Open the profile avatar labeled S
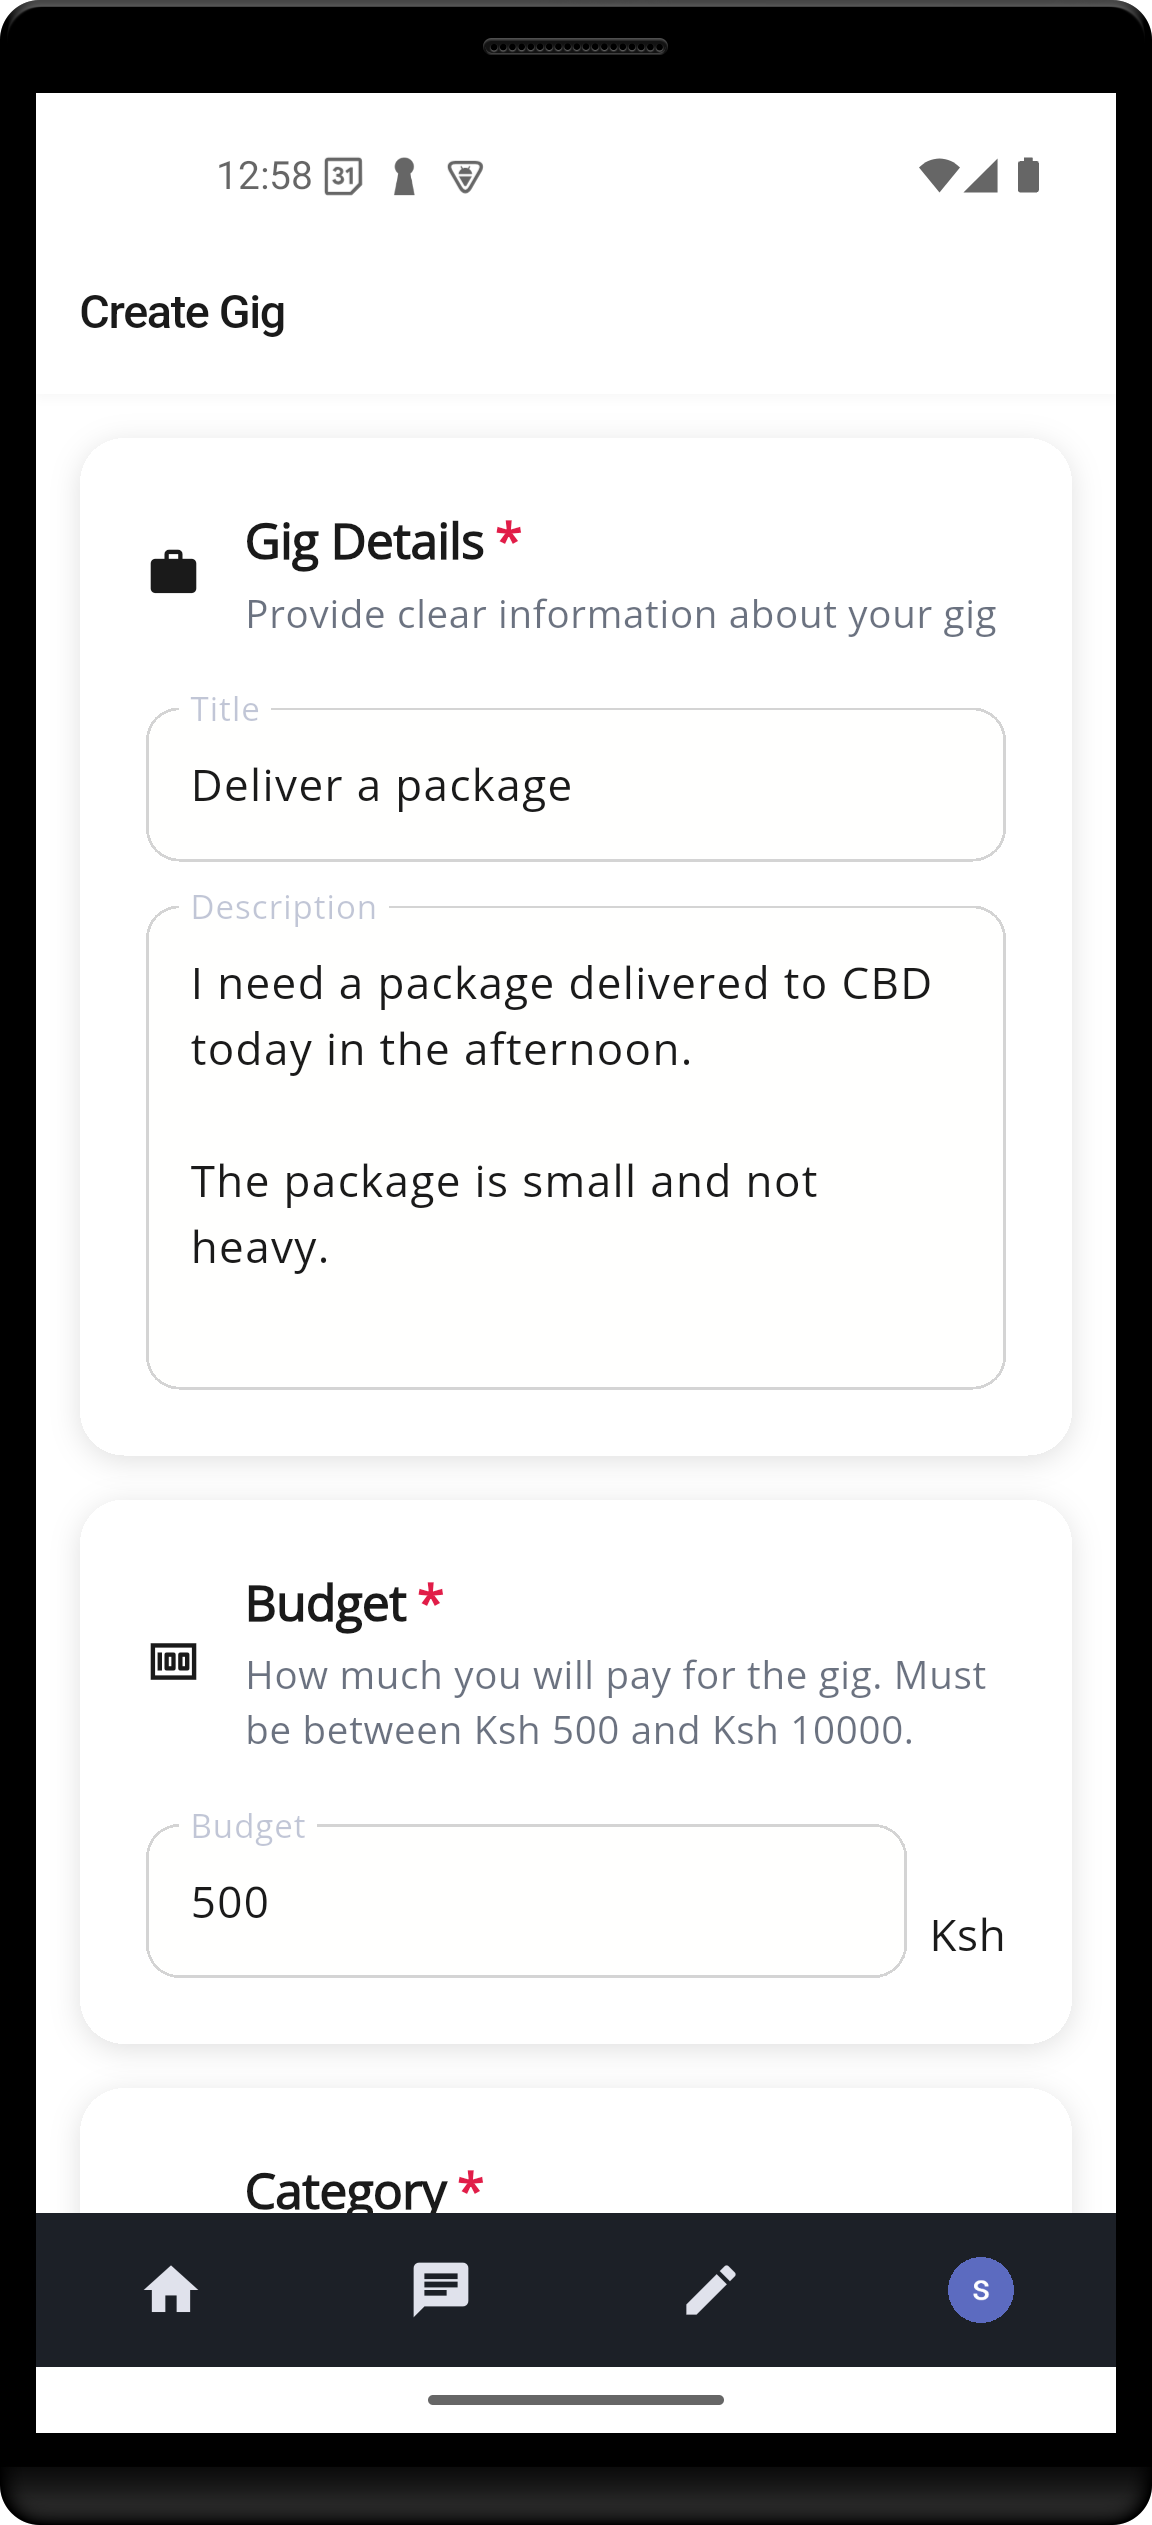 tap(980, 2289)
